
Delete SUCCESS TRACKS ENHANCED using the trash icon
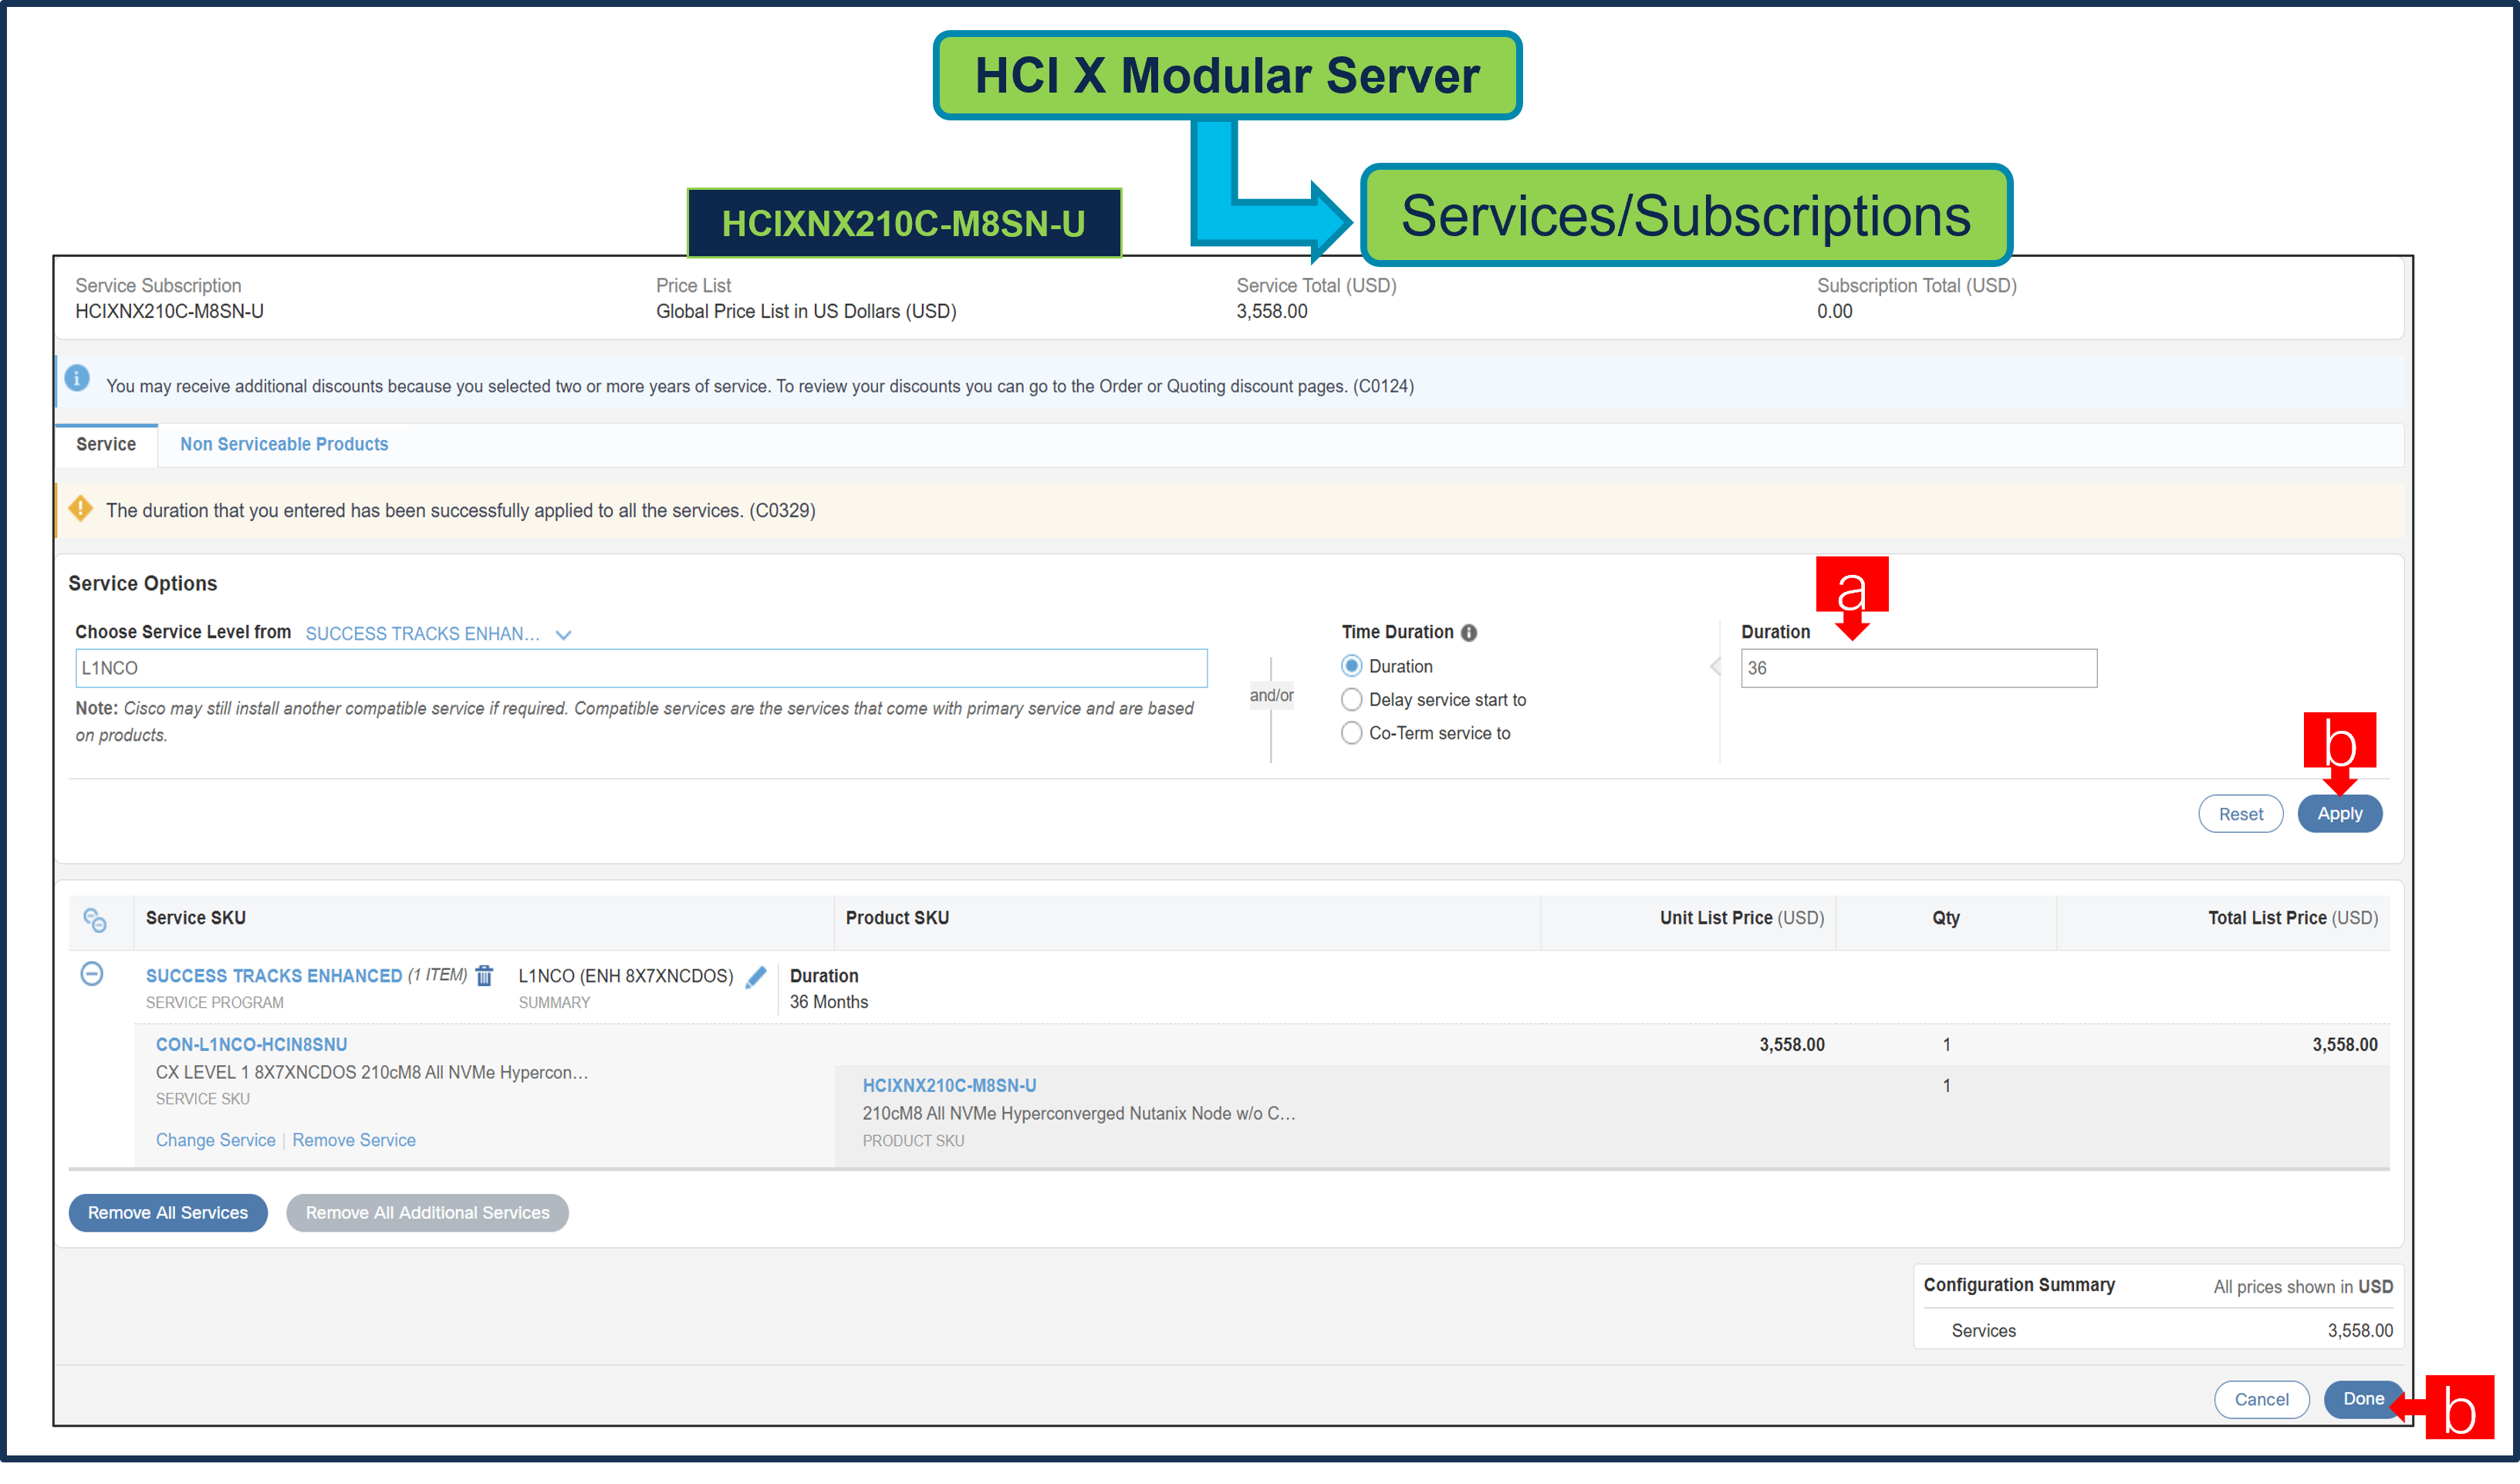484,976
